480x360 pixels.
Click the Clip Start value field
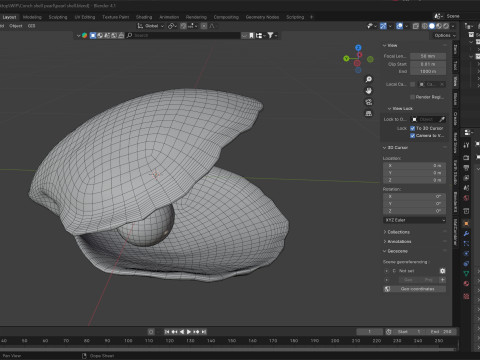pyautogui.click(x=428, y=64)
